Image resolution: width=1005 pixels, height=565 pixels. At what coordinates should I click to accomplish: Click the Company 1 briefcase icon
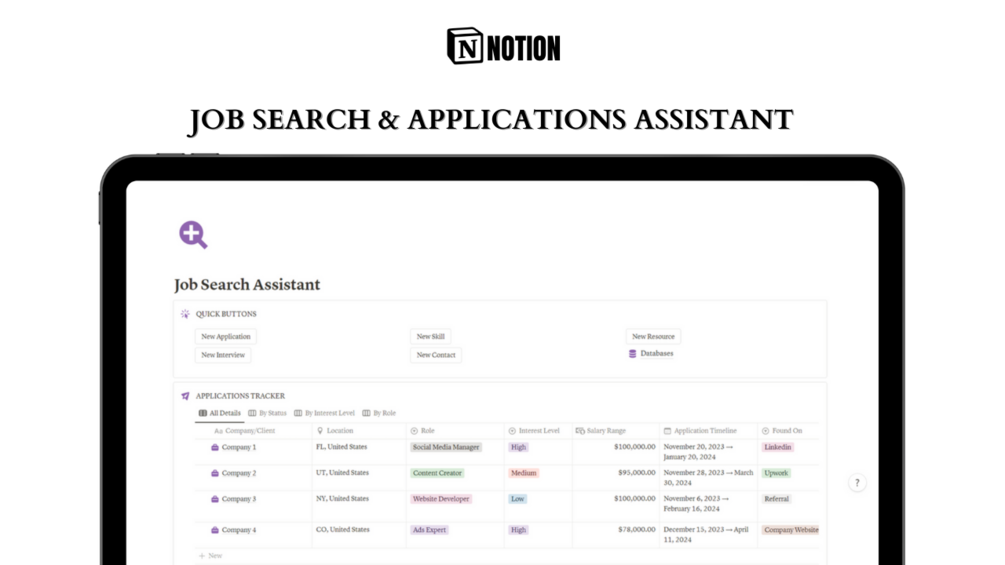[215, 447]
